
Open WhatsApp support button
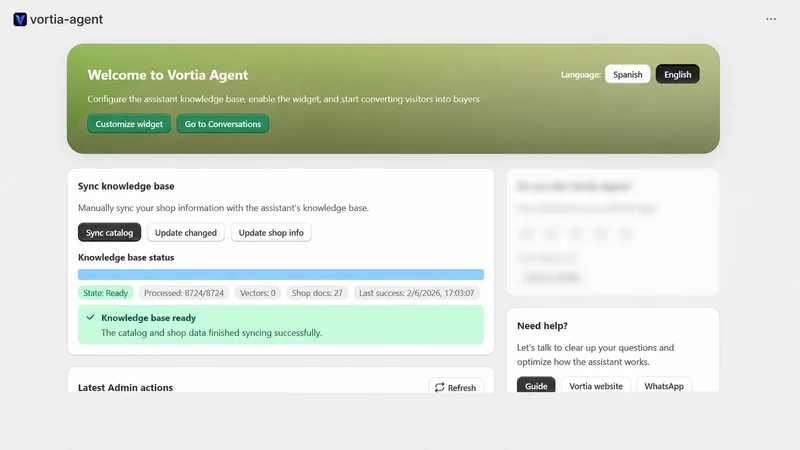[664, 386]
